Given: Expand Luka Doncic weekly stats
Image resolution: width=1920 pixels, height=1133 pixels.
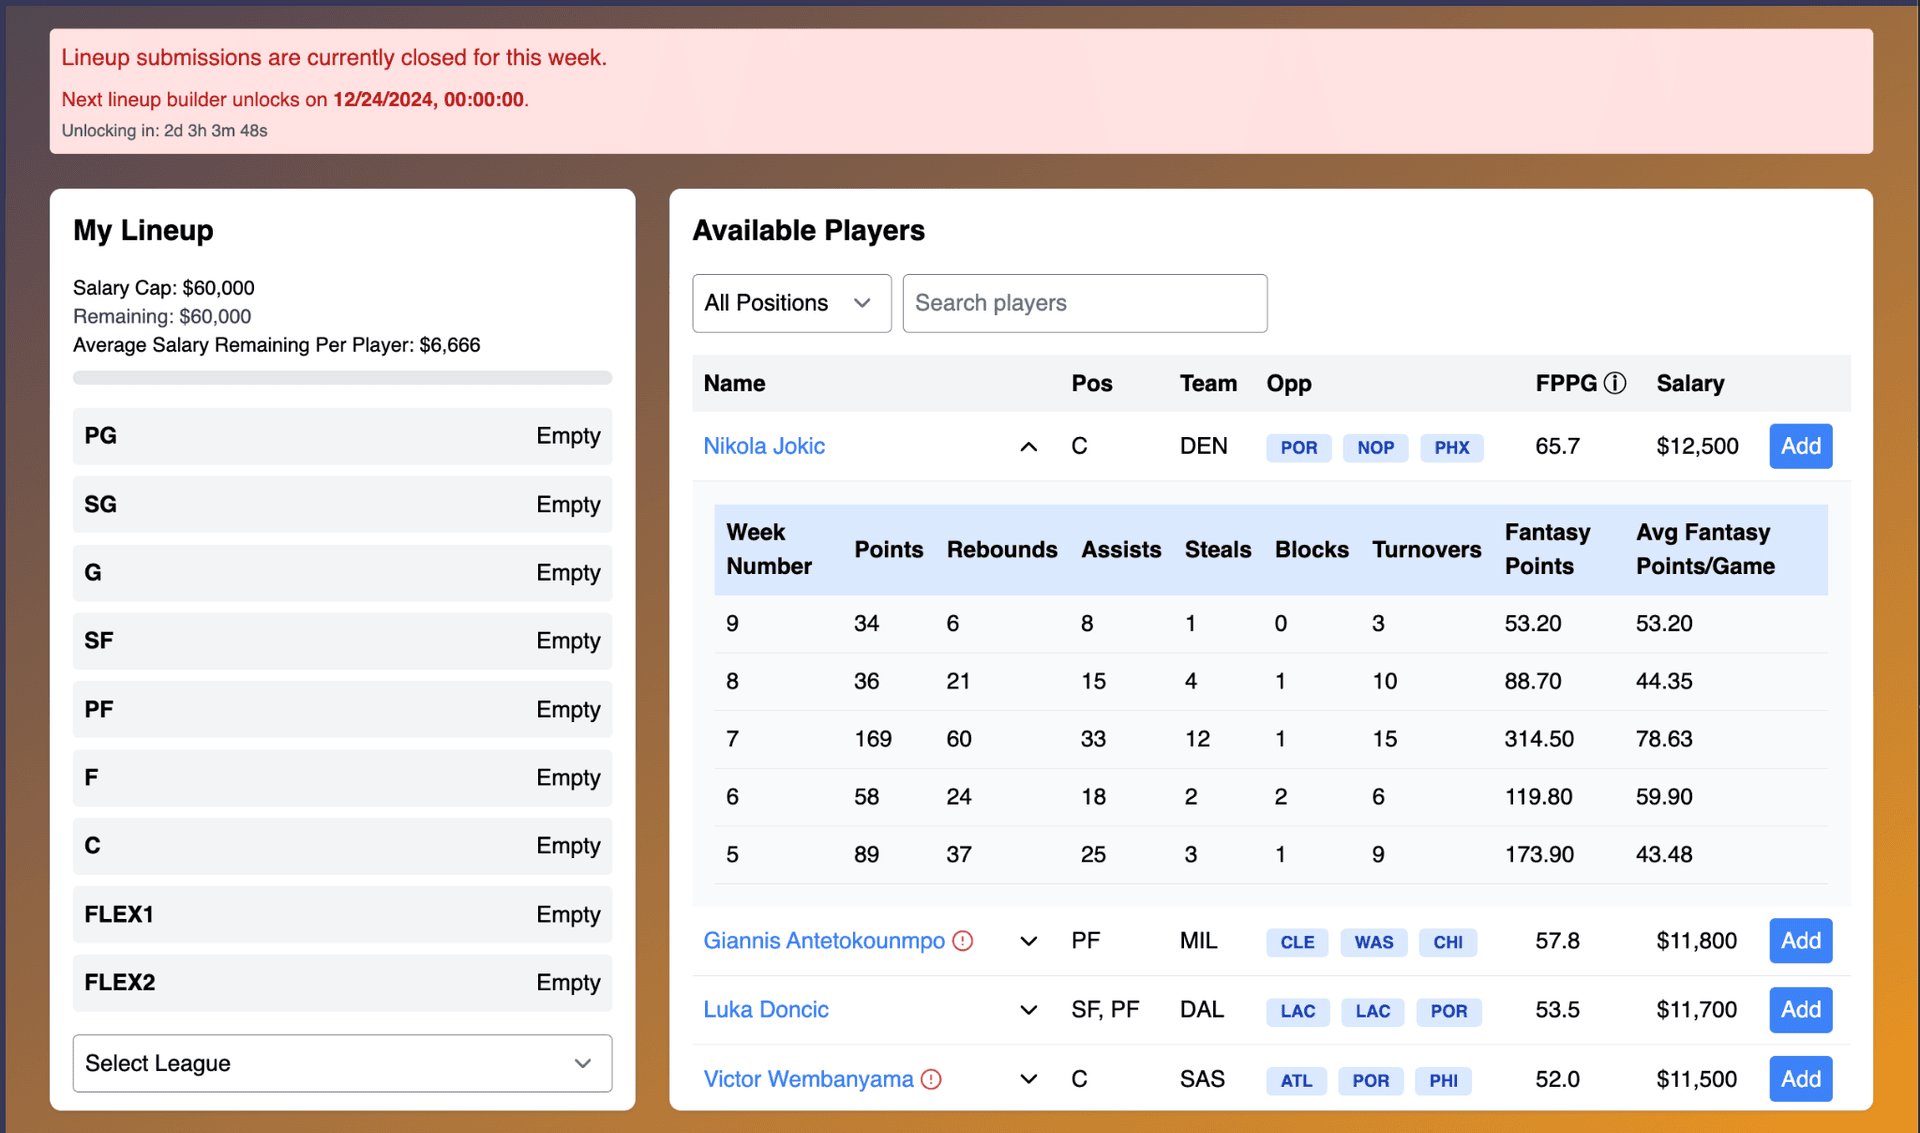Looking at the screenshot, I should tap(1028, 1010).
